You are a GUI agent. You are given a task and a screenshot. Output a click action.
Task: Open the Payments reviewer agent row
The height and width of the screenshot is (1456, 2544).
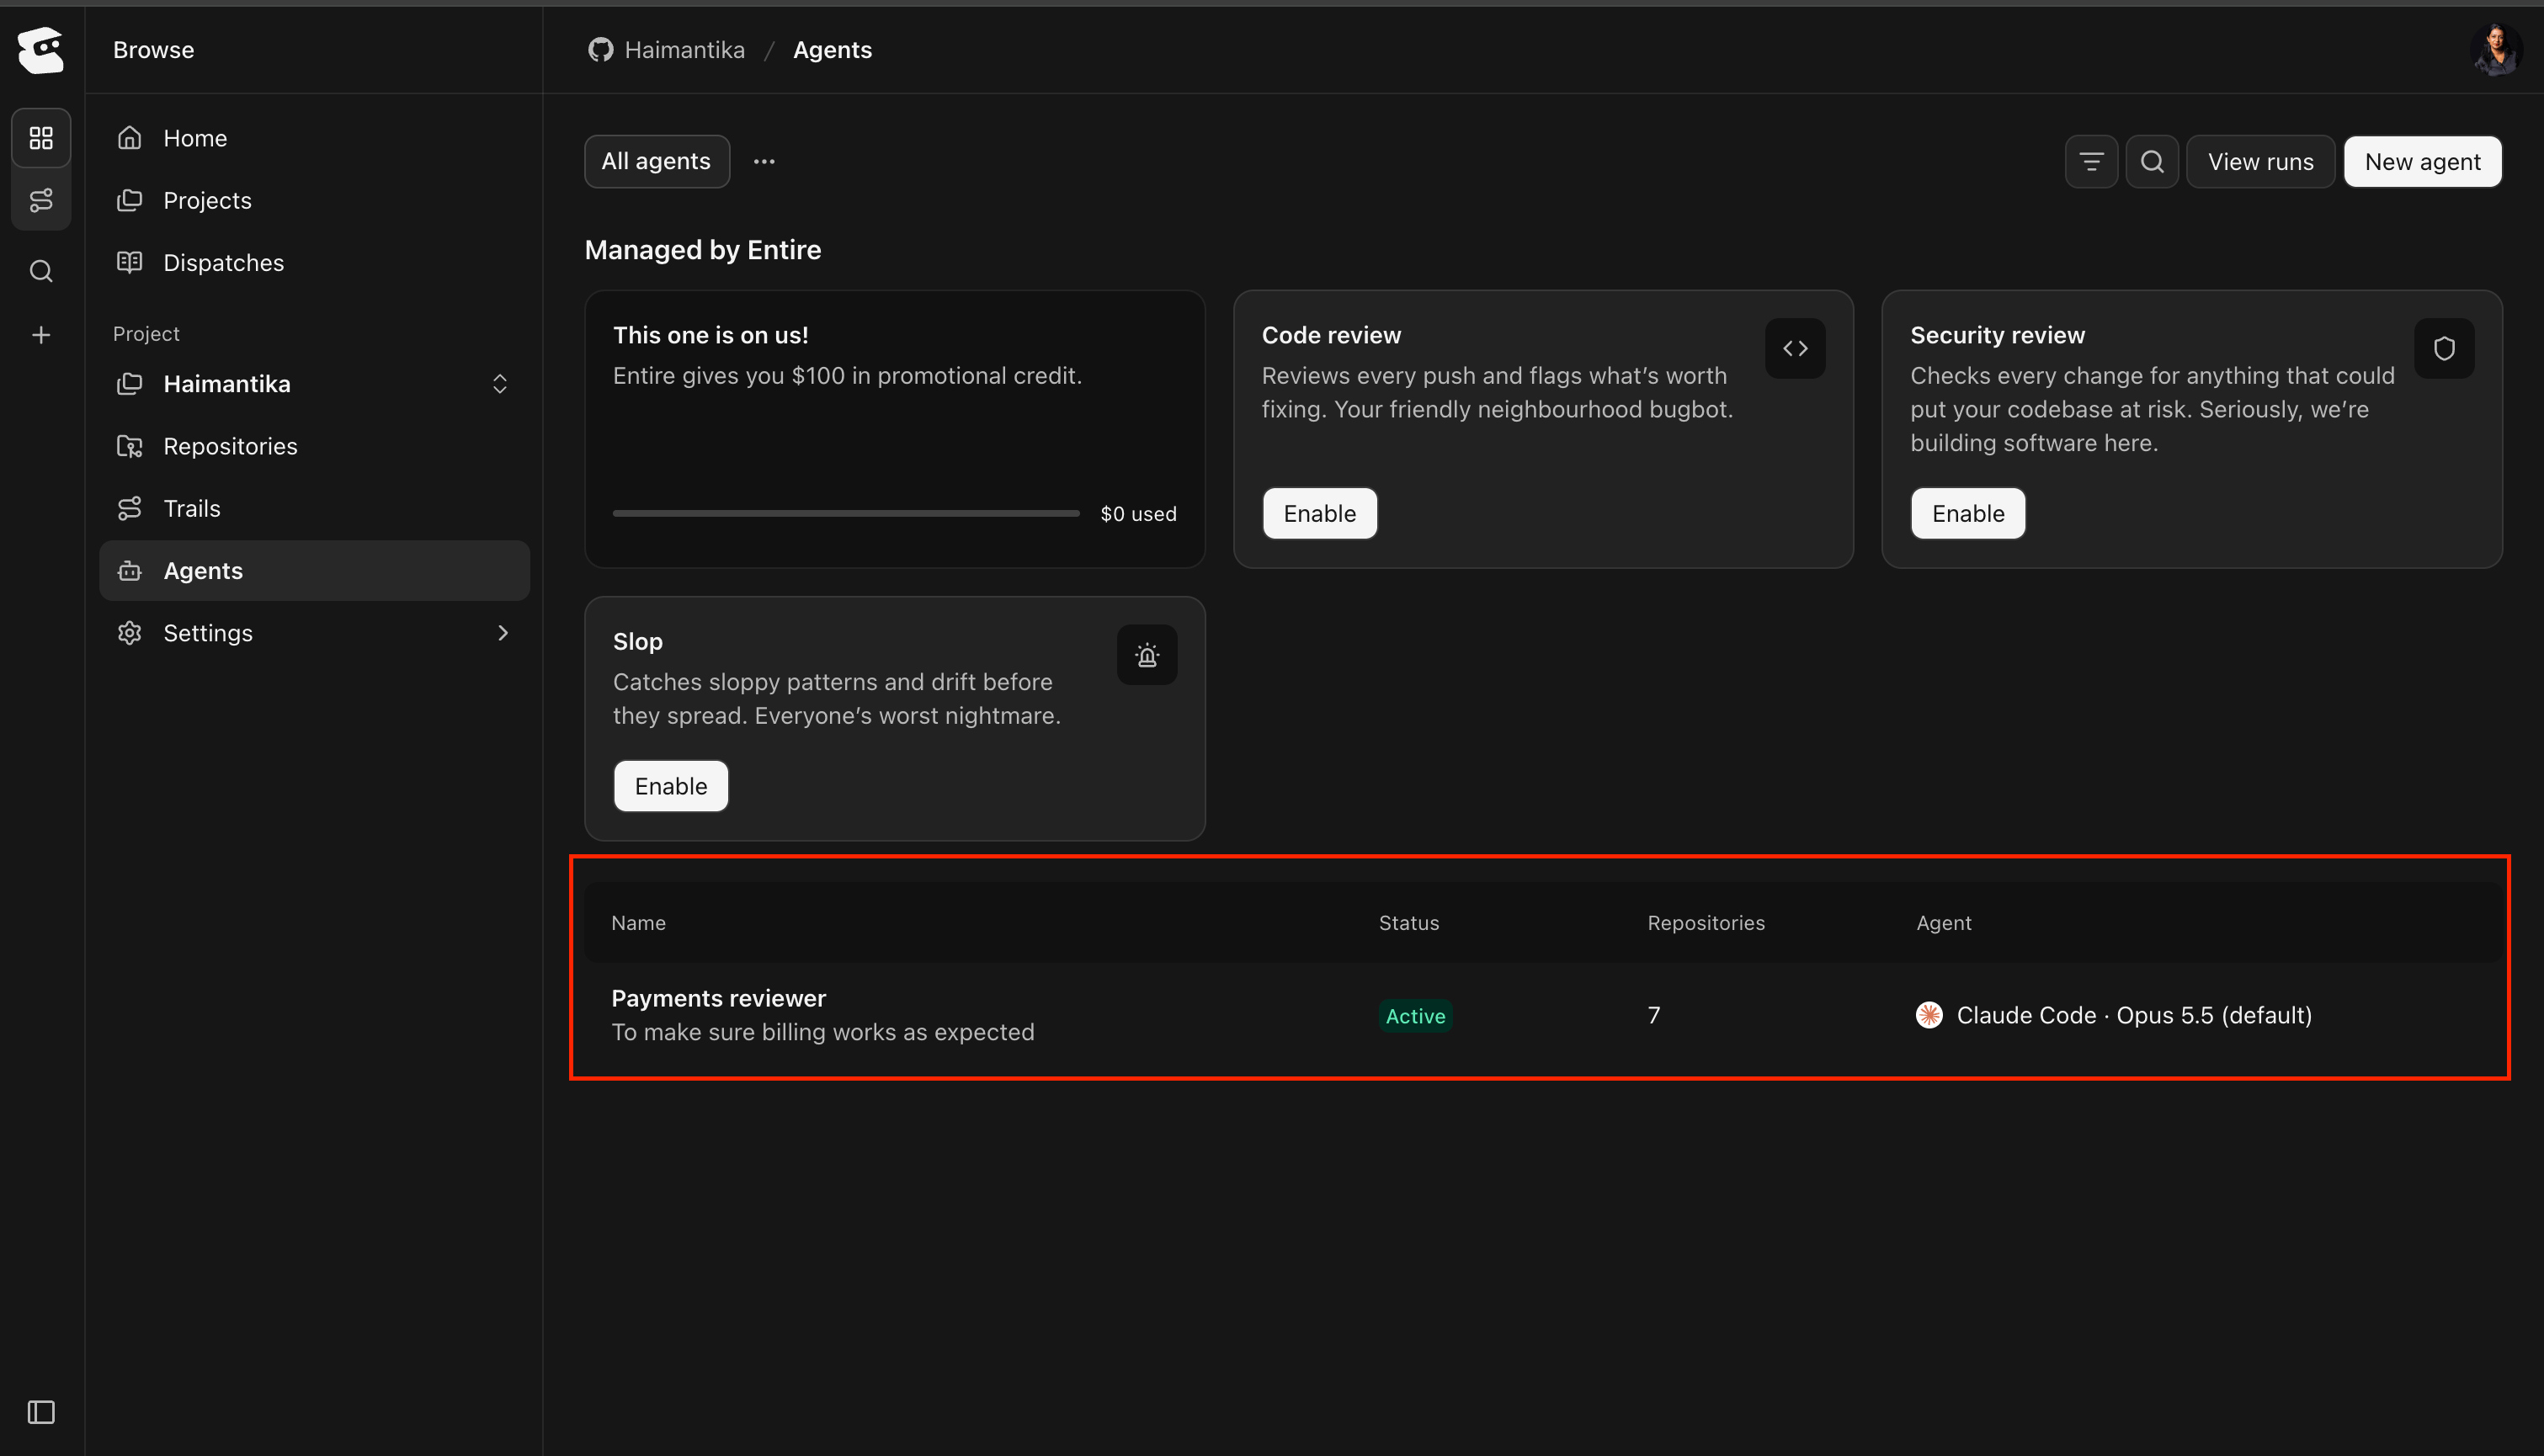coord(1543,1015)
